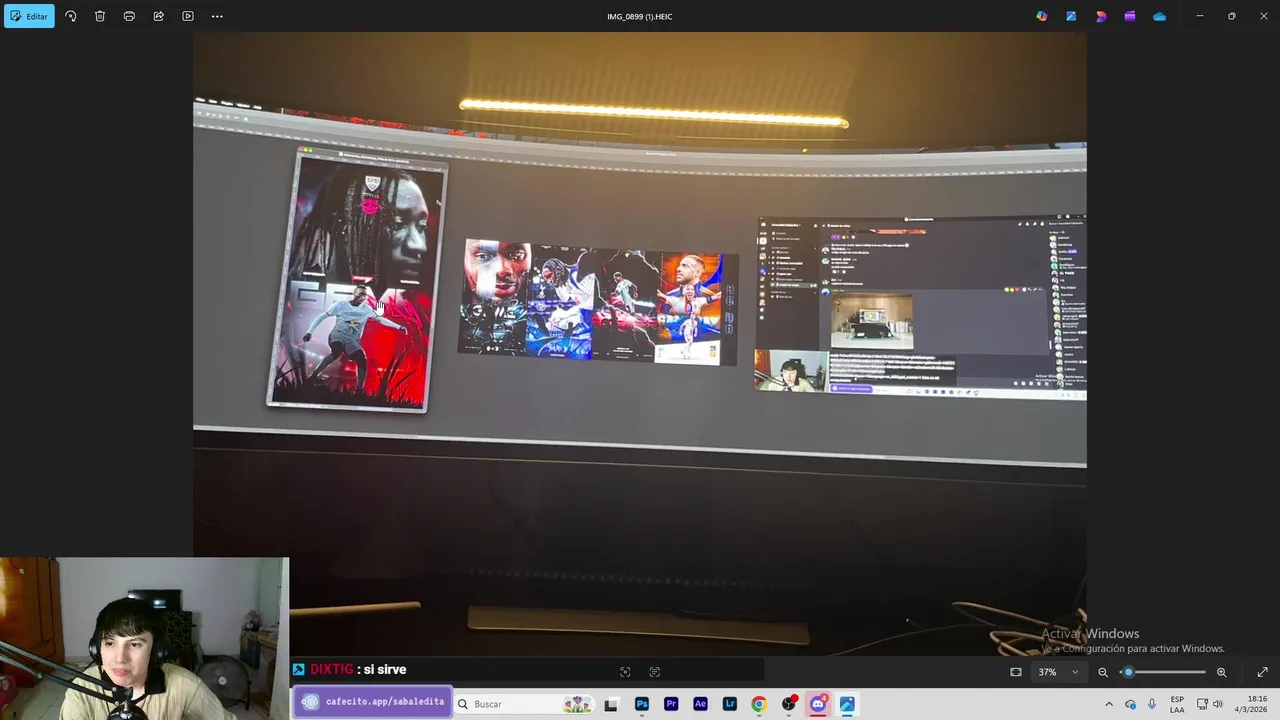Screen dimensions: 1280x720
Task: Click the fit-to-window icon beside 37%
Action: point(1016,672)
